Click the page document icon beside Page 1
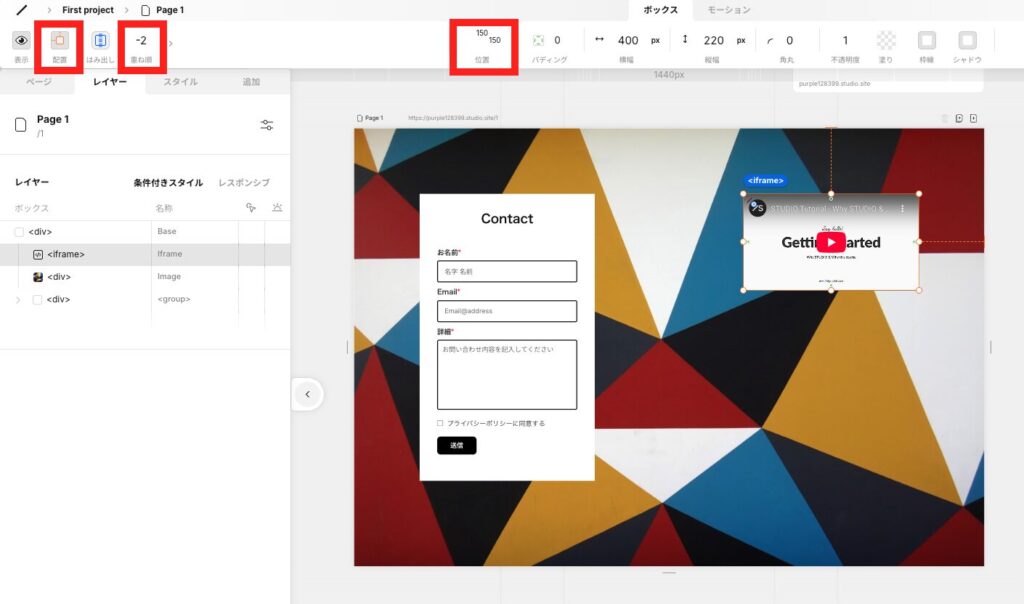1024x604 pixels. pyautogui.click(x=21, y=125)
